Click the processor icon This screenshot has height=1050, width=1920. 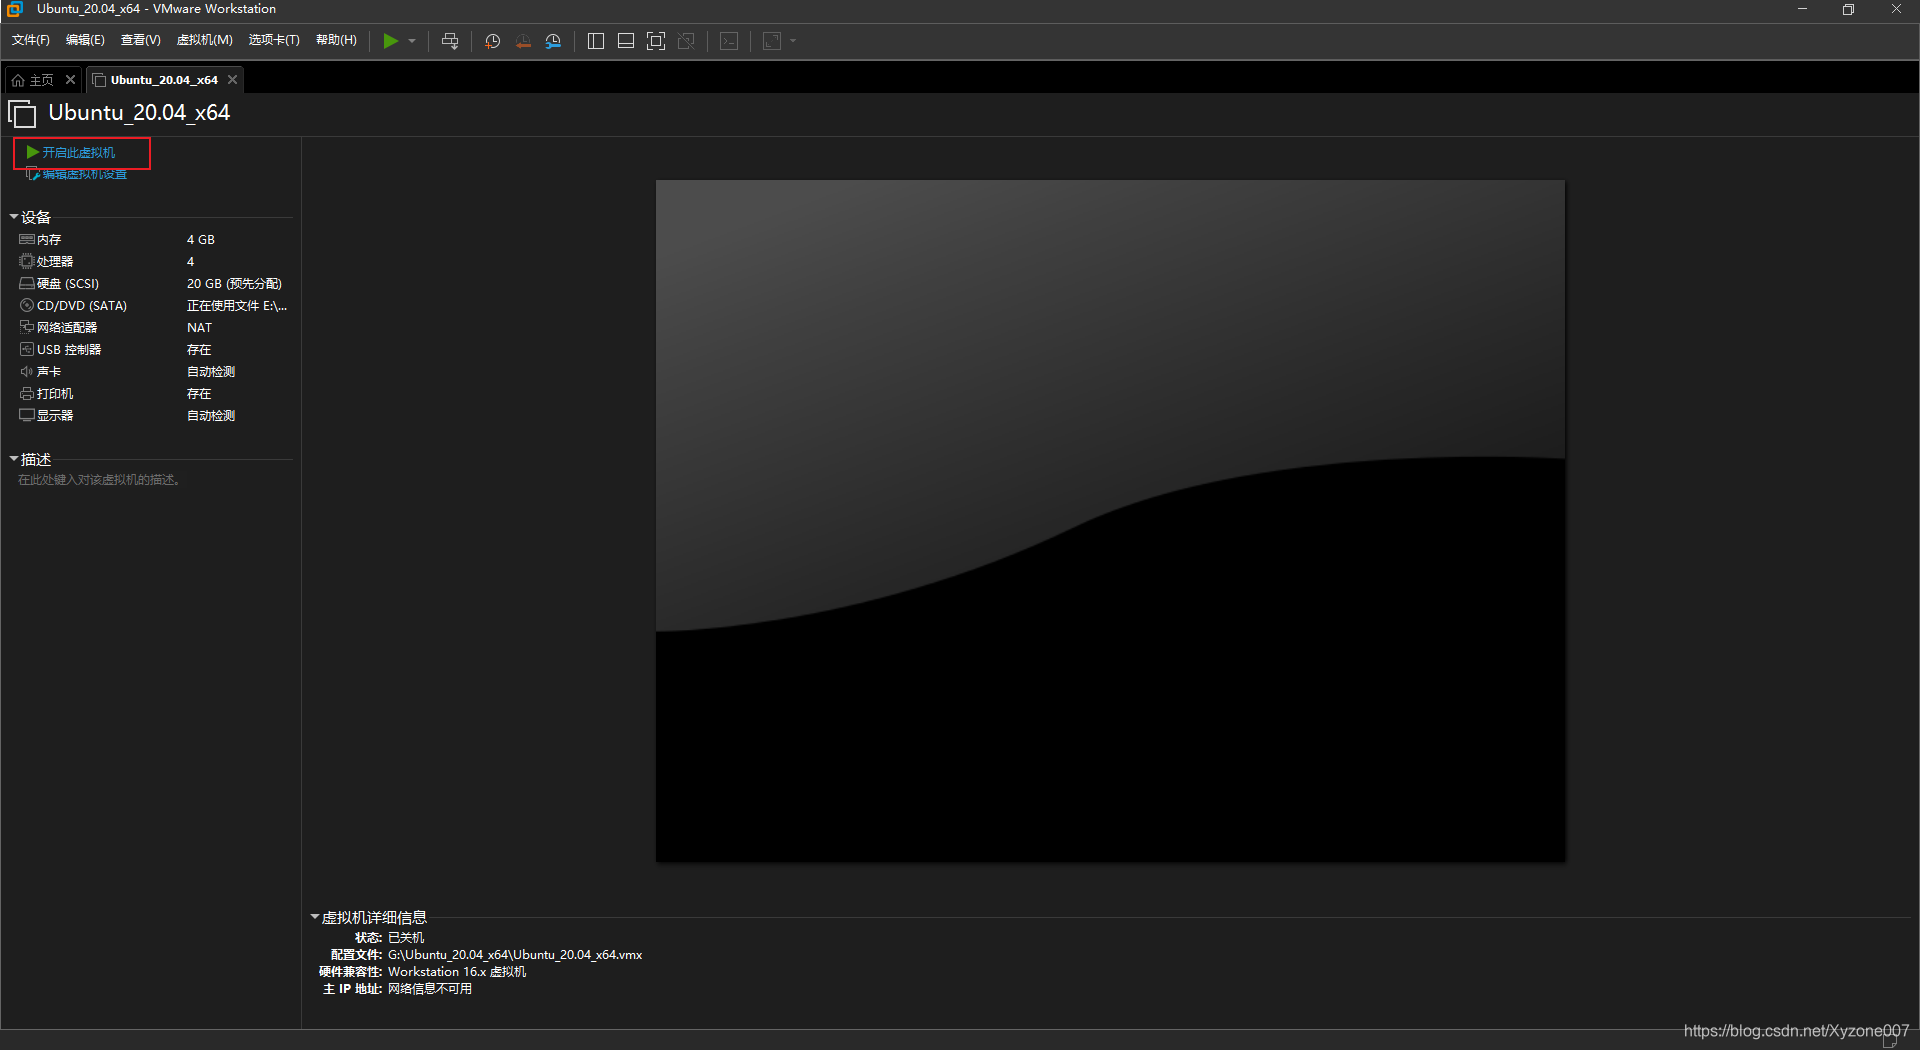(27, 262)
